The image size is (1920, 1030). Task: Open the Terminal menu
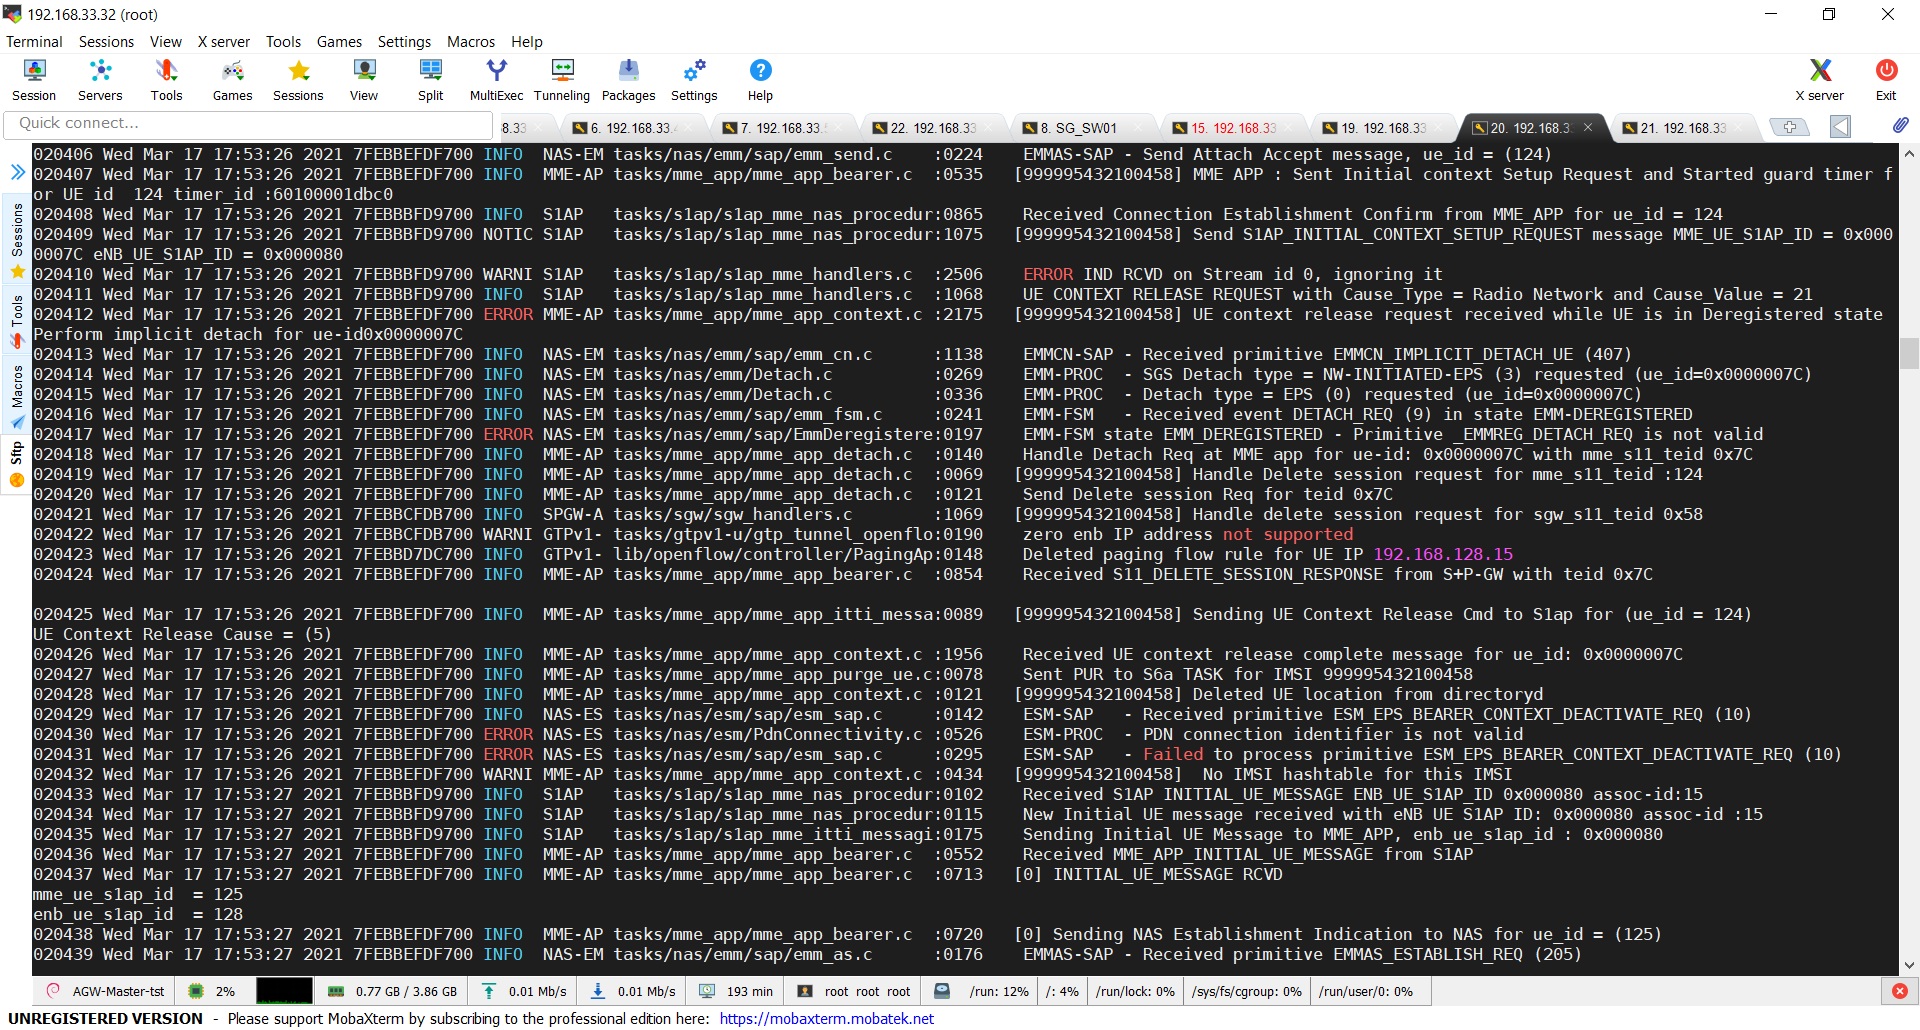pyautogui.click(x=34, y=41)
